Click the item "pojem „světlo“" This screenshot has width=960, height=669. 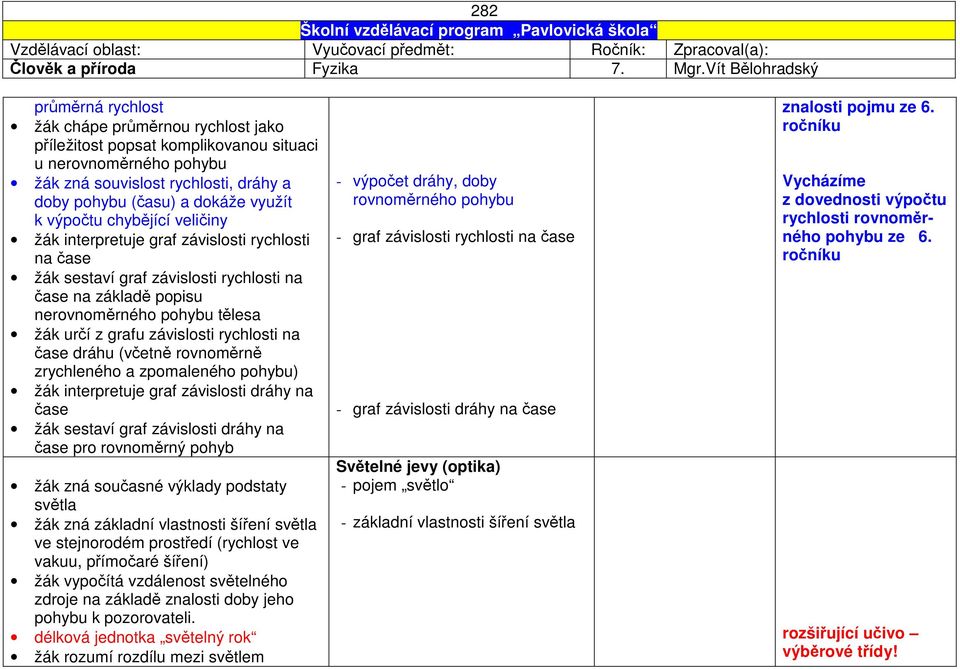tap(403, 485)
